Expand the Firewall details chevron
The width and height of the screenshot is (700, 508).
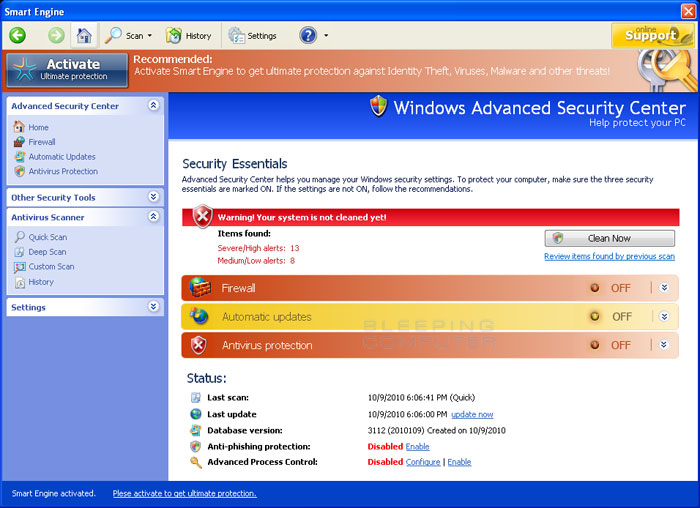click(x=663, y=288)
